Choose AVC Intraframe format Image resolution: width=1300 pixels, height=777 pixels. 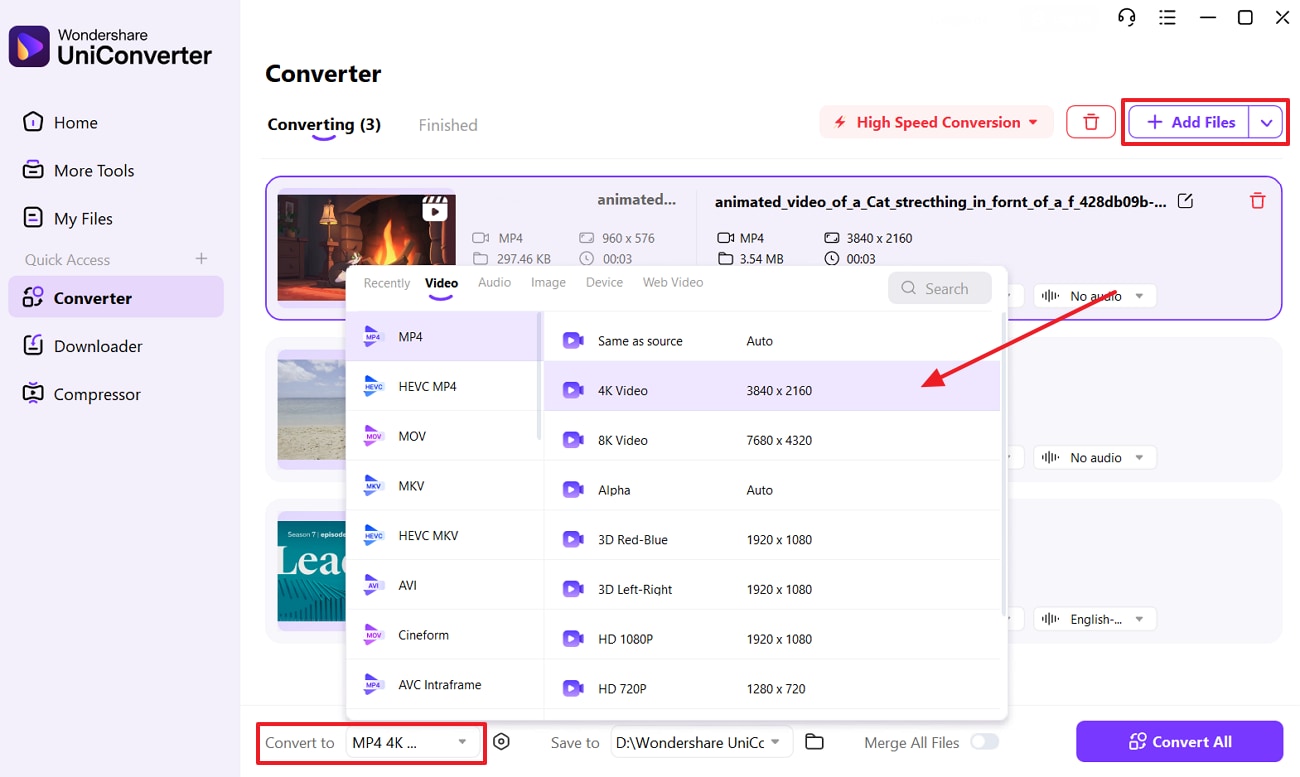(x=442, y=685)
